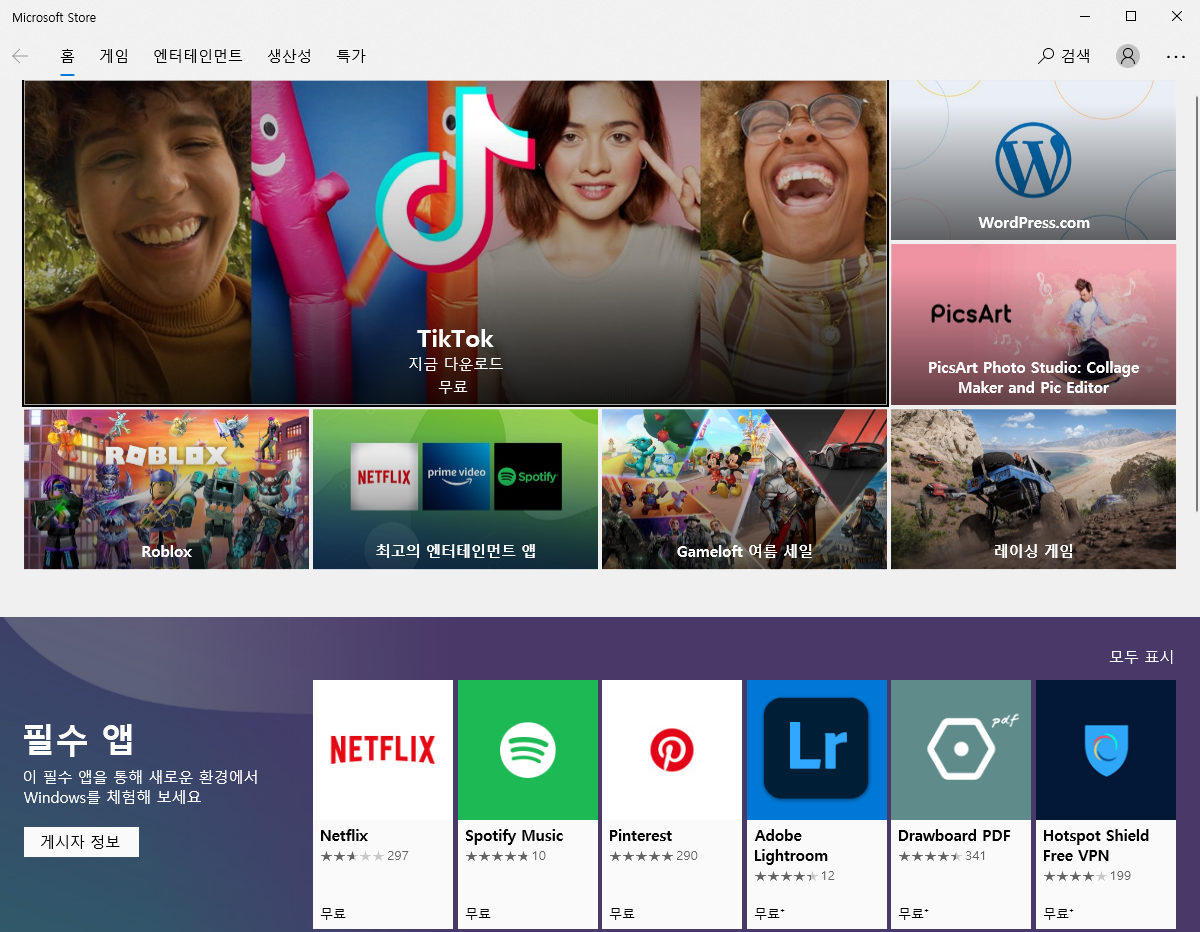Open the user account profile icon
This screenshot has width=1200, height=932.
coord(1128,56)
